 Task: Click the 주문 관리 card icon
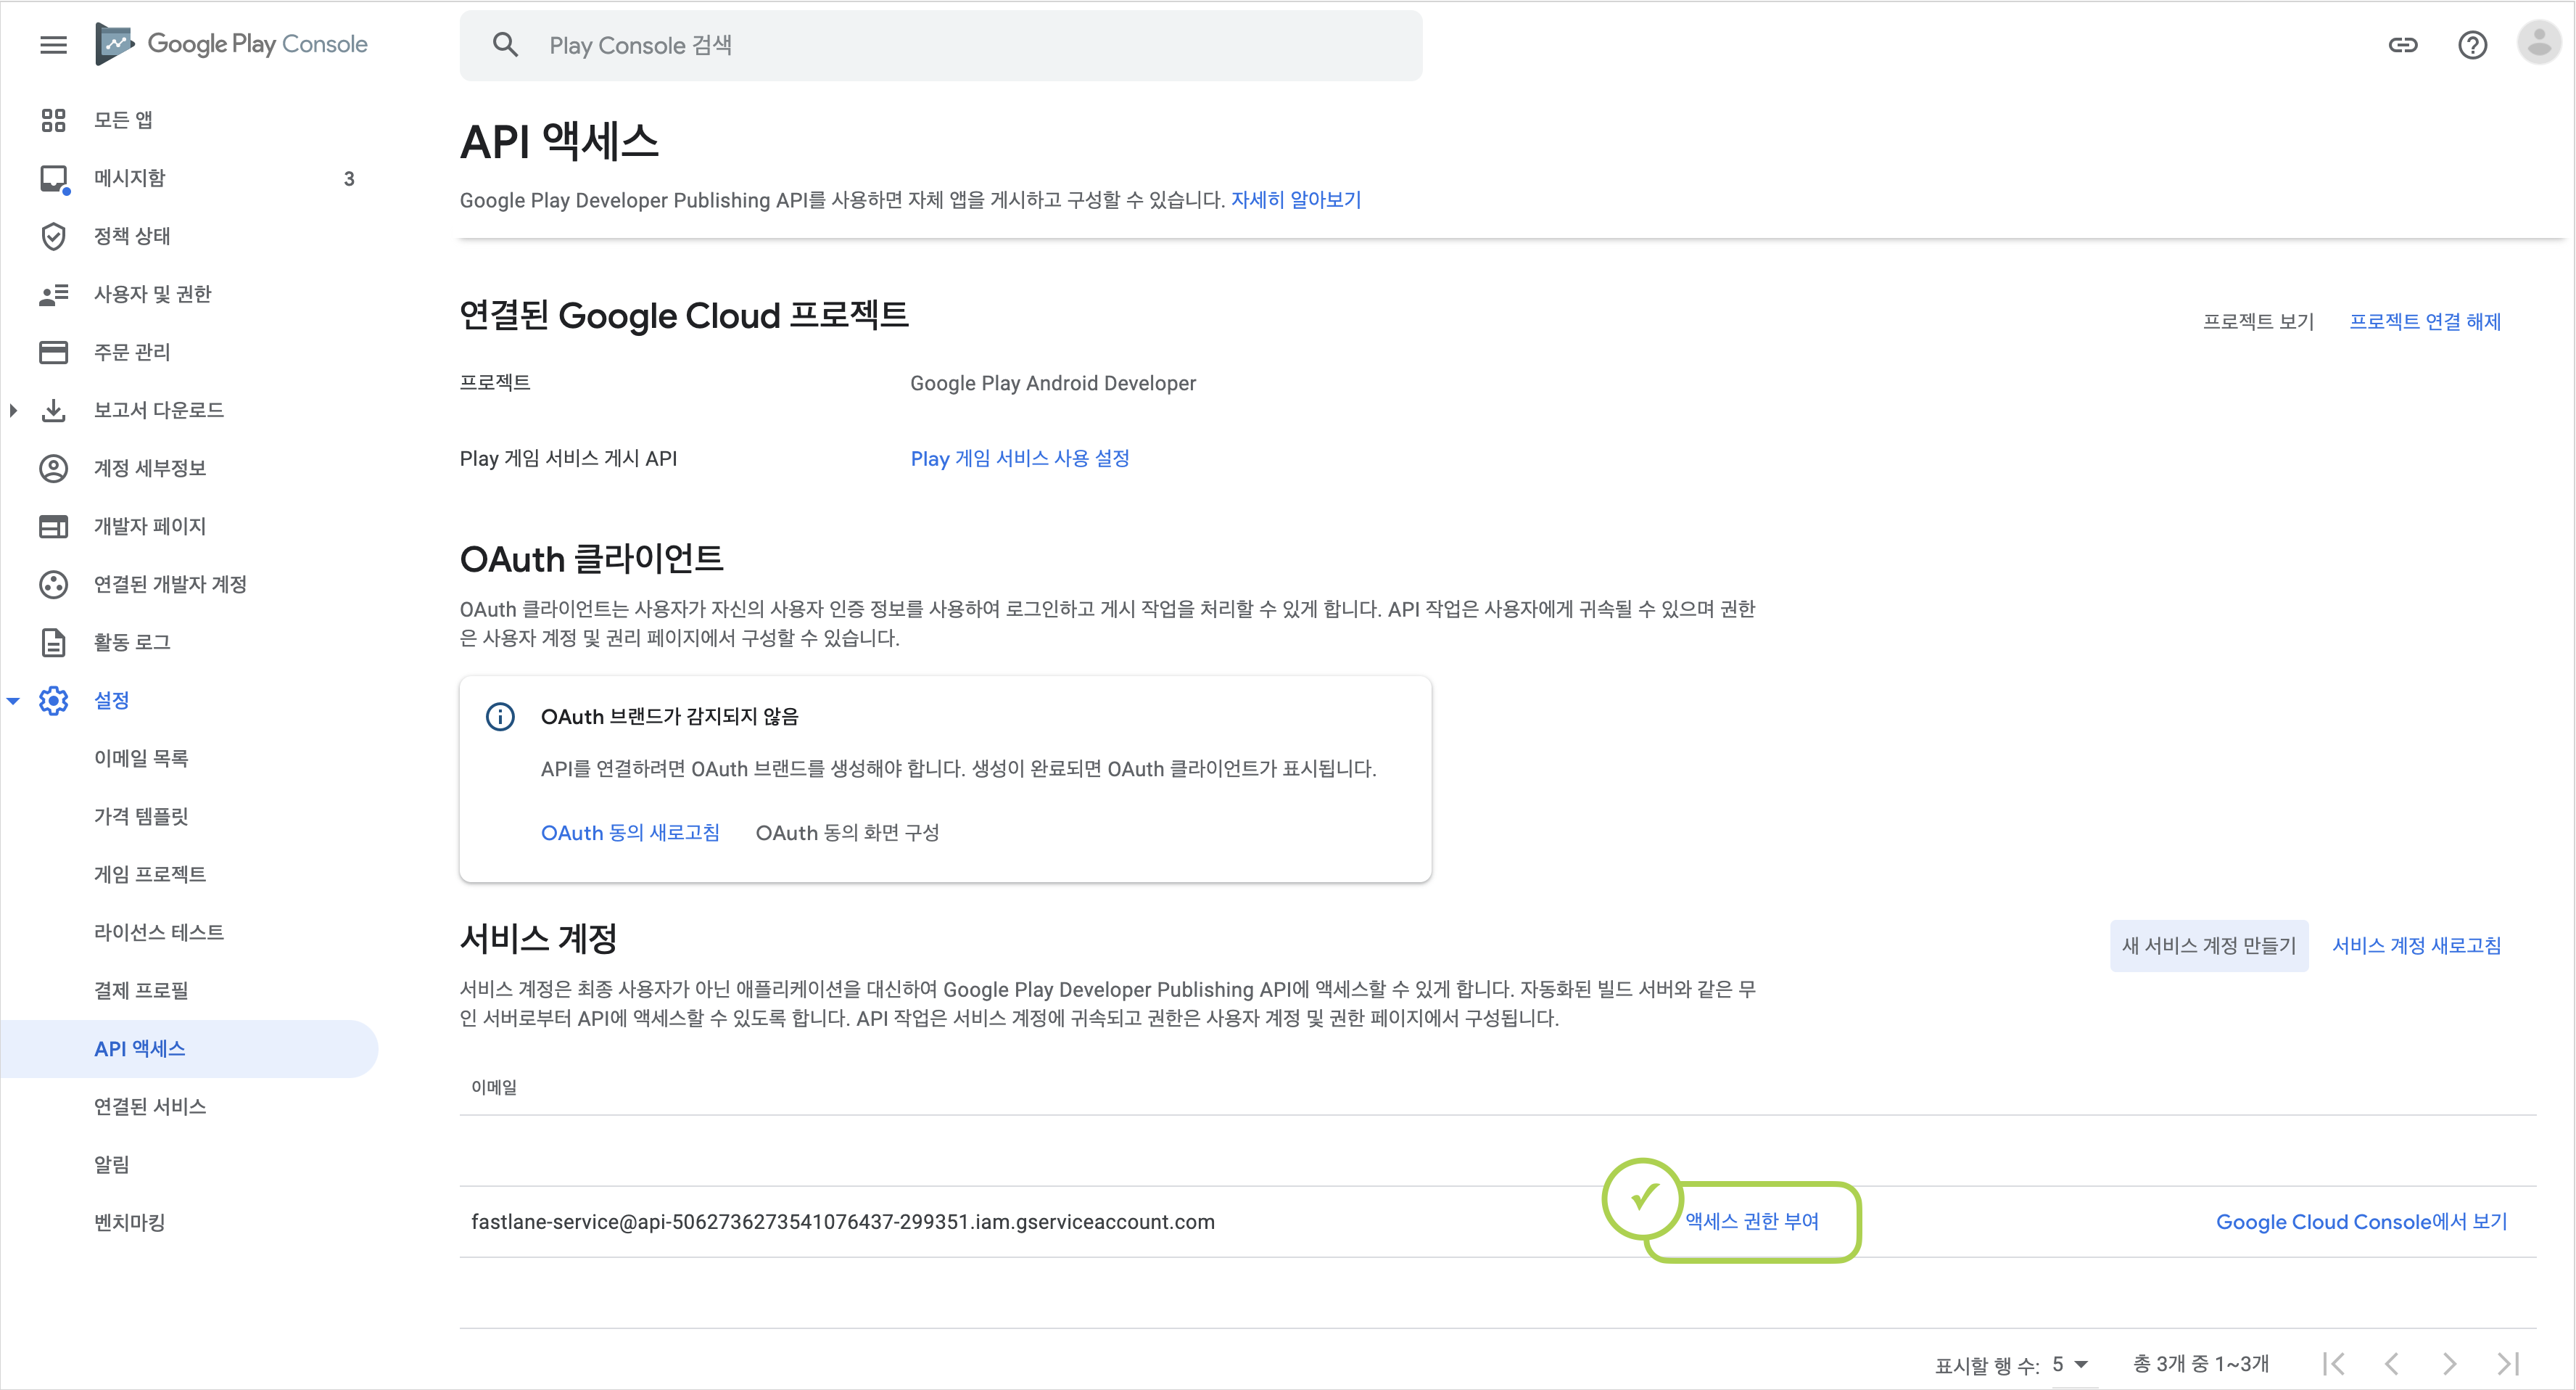coord(53,352)
